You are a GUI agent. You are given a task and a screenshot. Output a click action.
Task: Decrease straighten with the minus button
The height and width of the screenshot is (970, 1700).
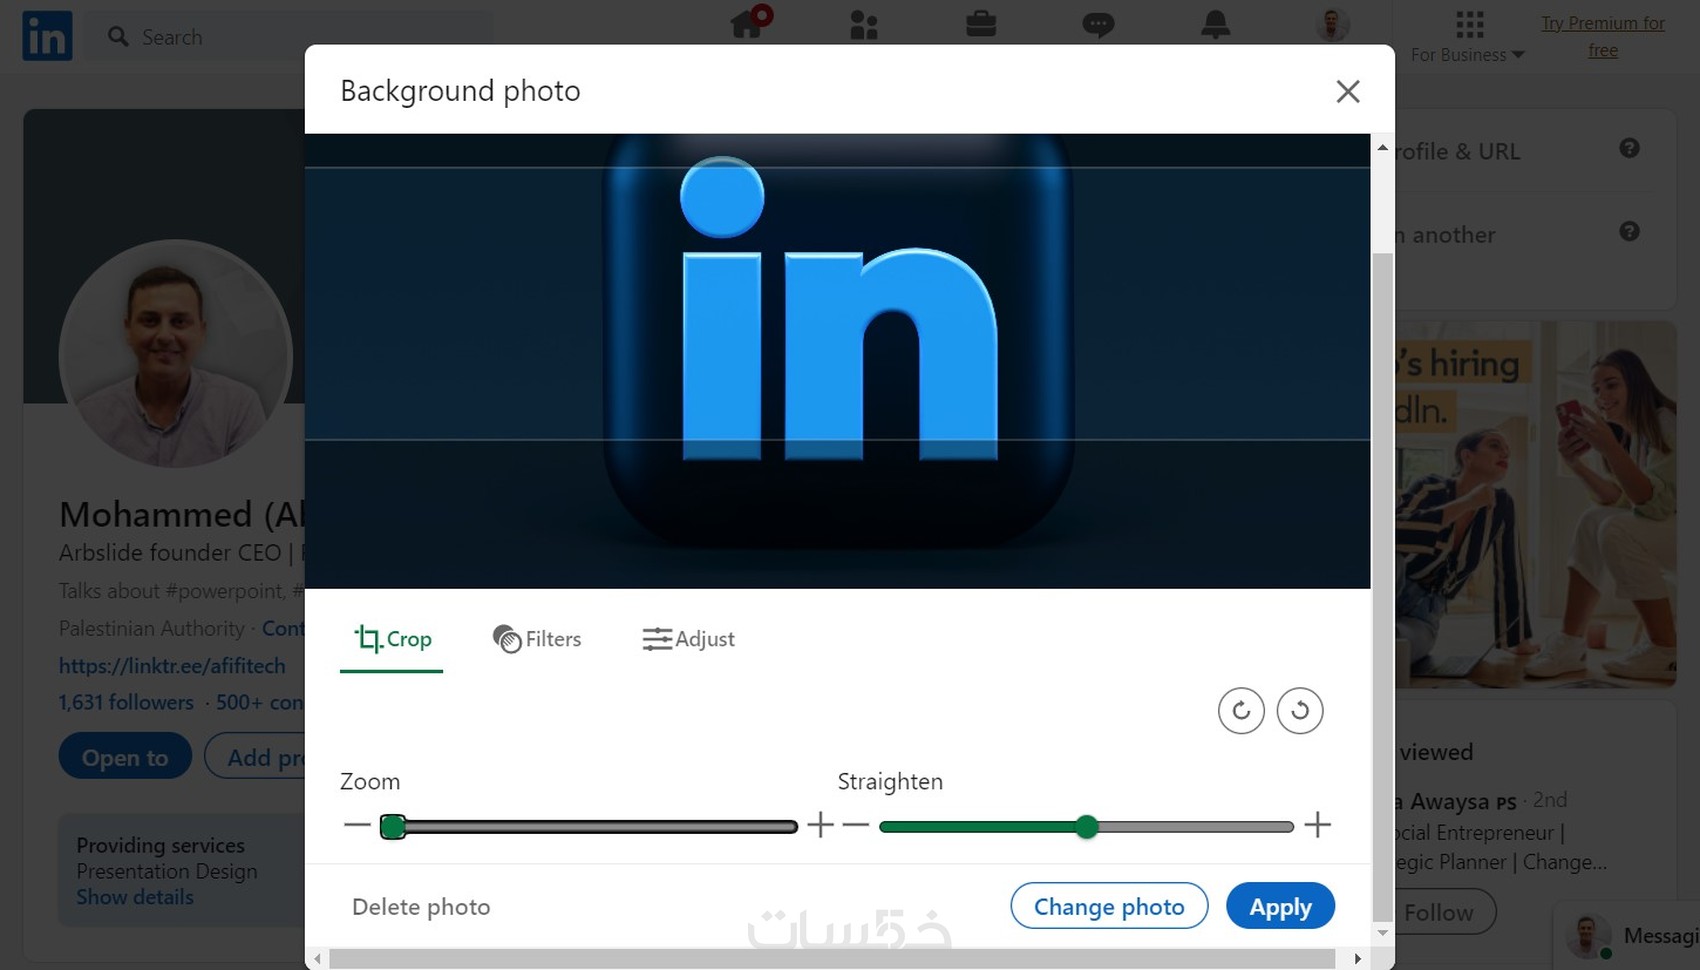tap(856, 825)
